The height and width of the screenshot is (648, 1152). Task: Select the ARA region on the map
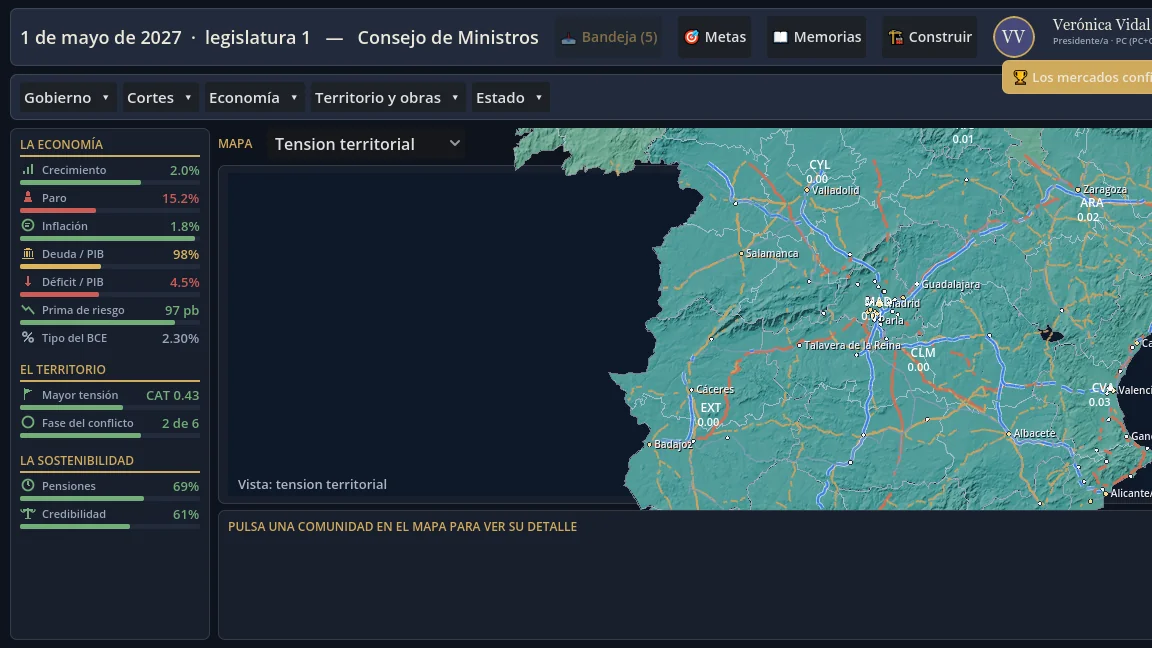click(1092, 203)
